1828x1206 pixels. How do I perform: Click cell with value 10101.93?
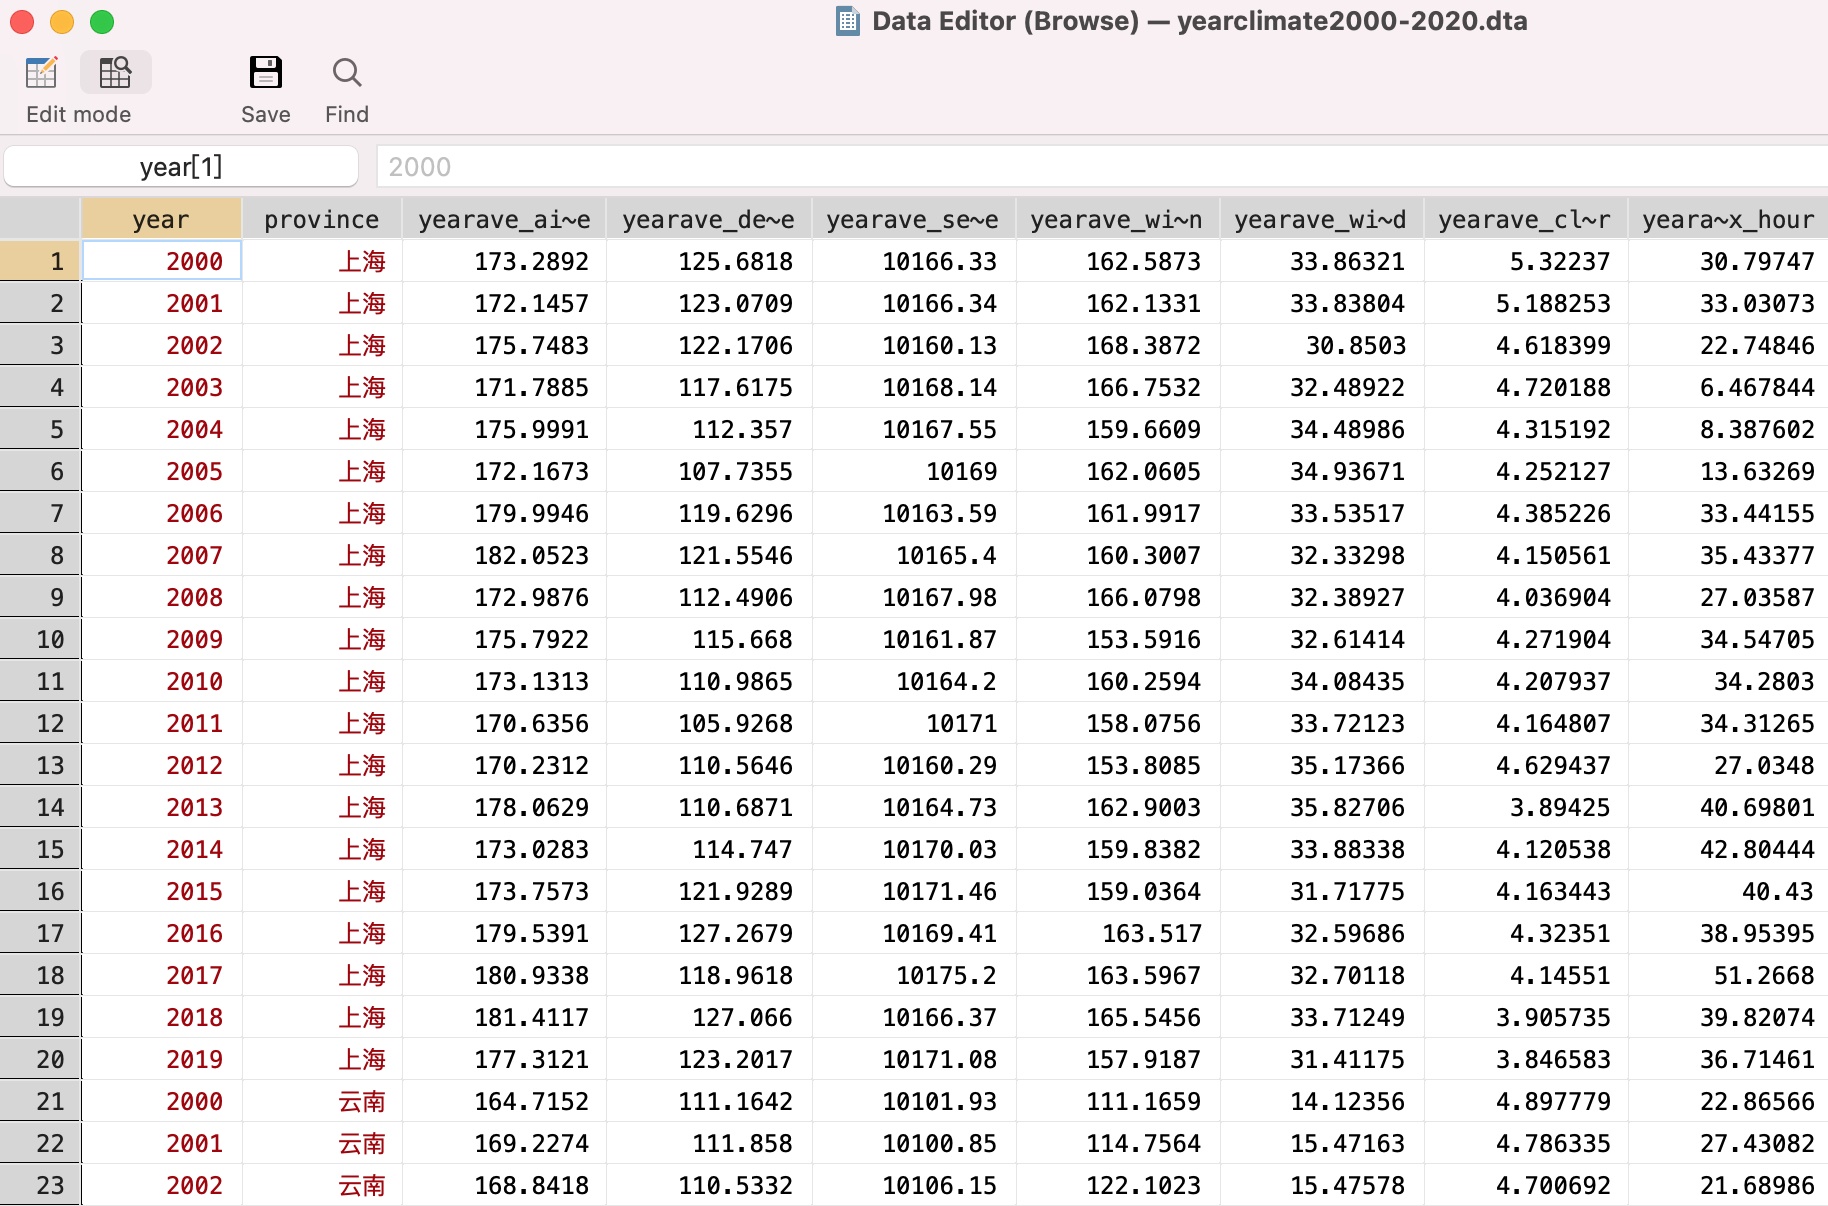click(x=912, y=1101)
